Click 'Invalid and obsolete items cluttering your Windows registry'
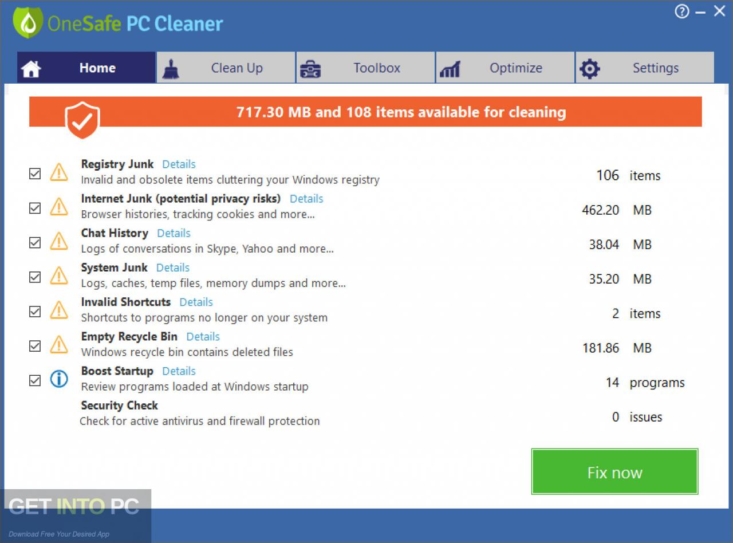This screenshot has height=543, width=733. [x=230, y=180]
